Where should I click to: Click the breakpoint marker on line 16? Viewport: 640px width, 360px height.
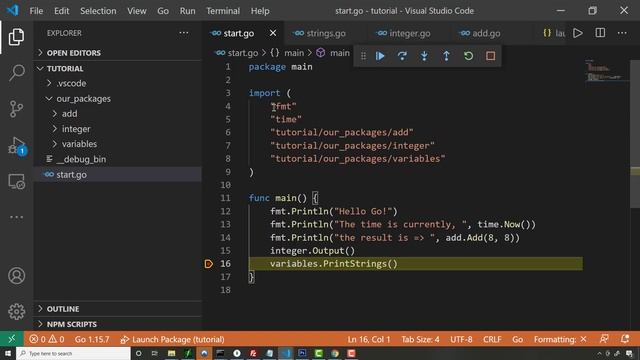pyautogui.click(x=209, y=264)
